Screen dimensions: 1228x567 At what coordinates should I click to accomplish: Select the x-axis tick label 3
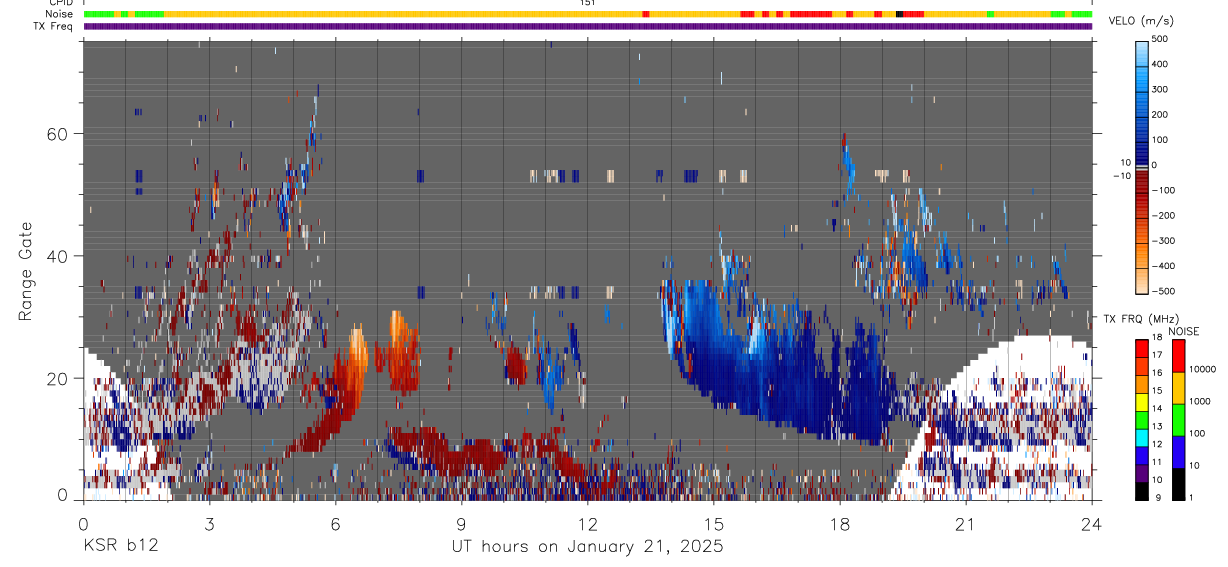pos(209,524)
